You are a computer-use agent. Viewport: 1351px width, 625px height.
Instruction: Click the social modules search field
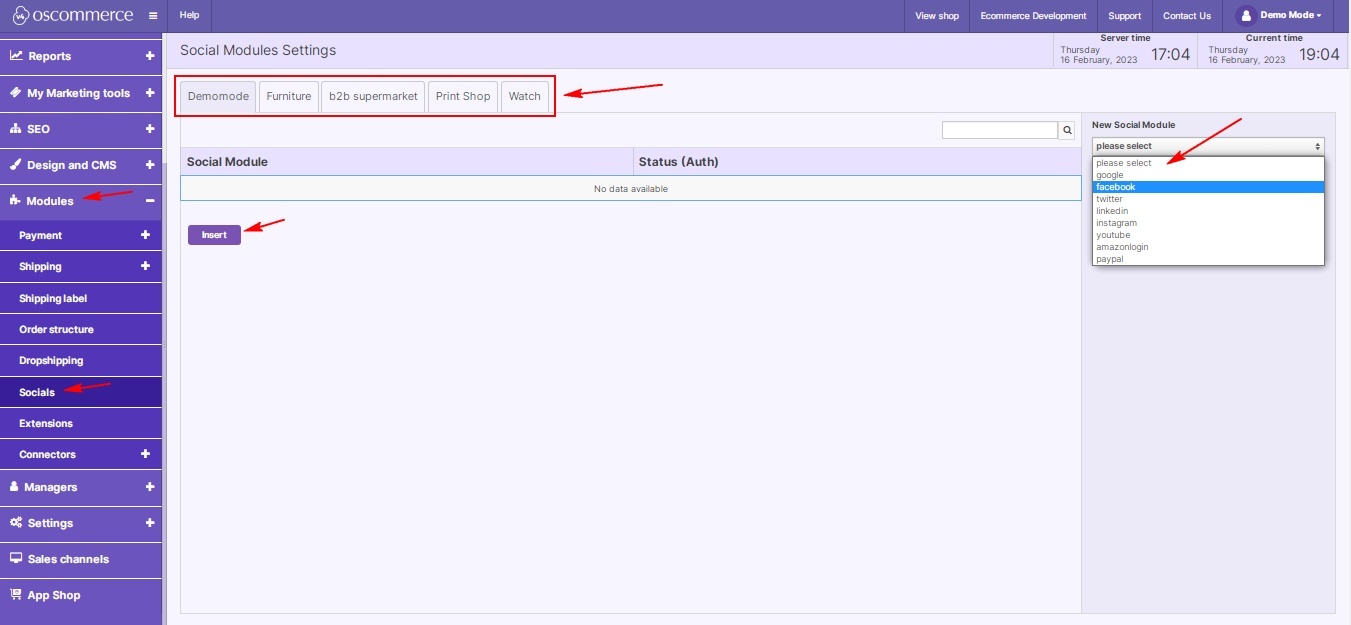(1000, 130)
